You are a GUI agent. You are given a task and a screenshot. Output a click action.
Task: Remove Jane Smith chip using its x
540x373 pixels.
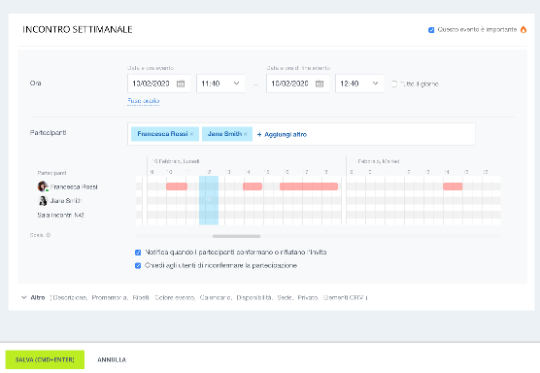246,134
